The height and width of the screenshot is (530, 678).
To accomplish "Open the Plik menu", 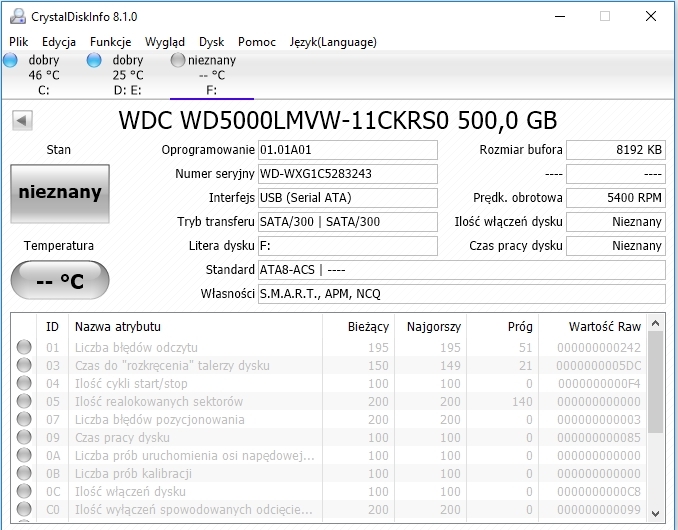I will pyautogui.click(x=19, y=42).
